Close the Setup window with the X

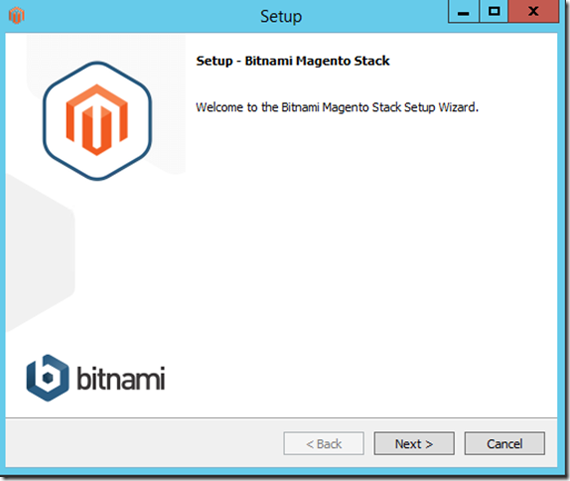coord(533,12)
